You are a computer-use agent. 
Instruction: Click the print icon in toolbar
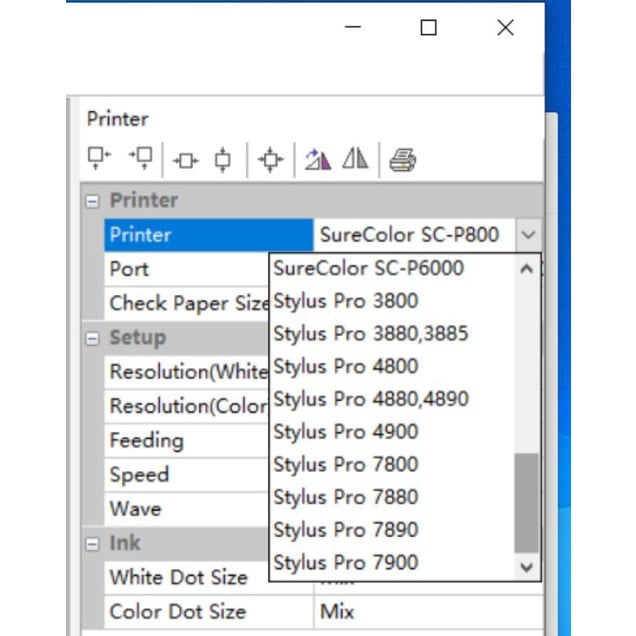click(402, 160)
